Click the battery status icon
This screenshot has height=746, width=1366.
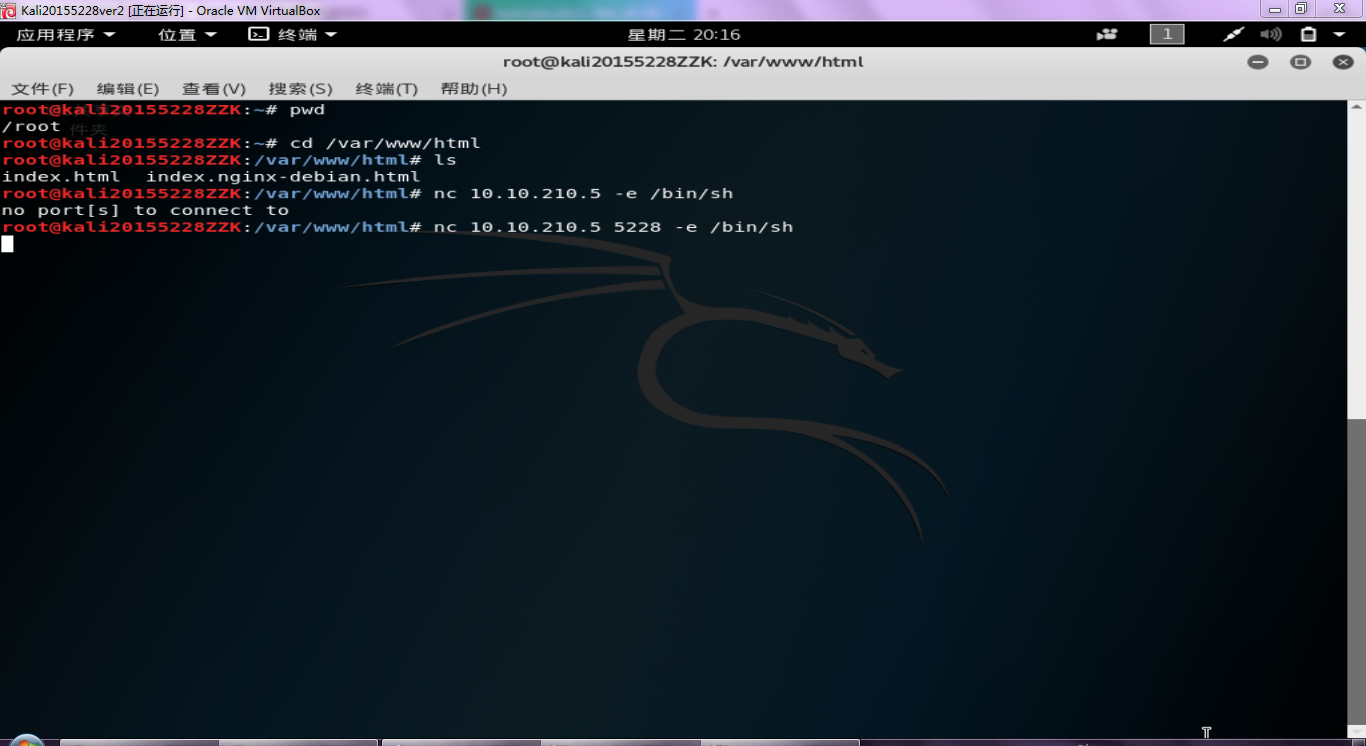(x=1308, y=35)
